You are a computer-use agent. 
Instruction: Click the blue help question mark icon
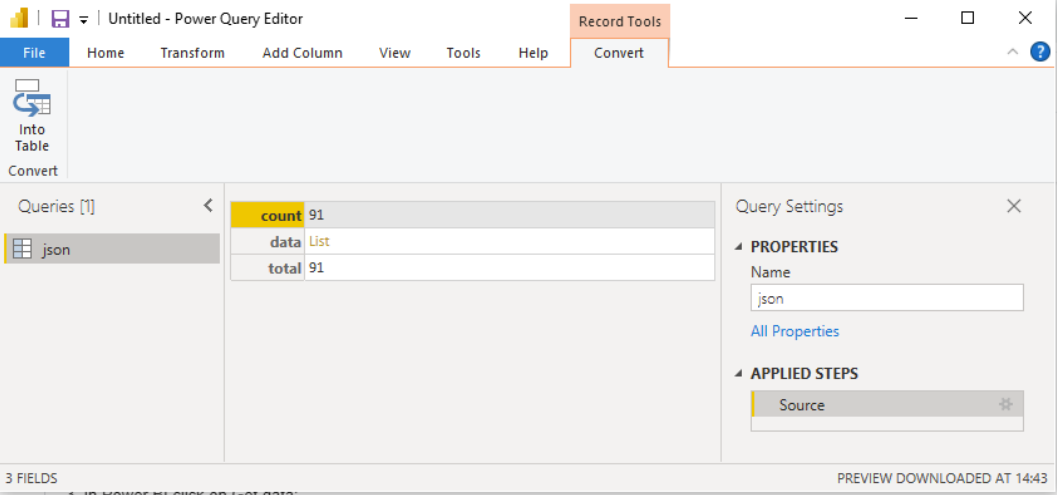click(x=1040, y=51)
